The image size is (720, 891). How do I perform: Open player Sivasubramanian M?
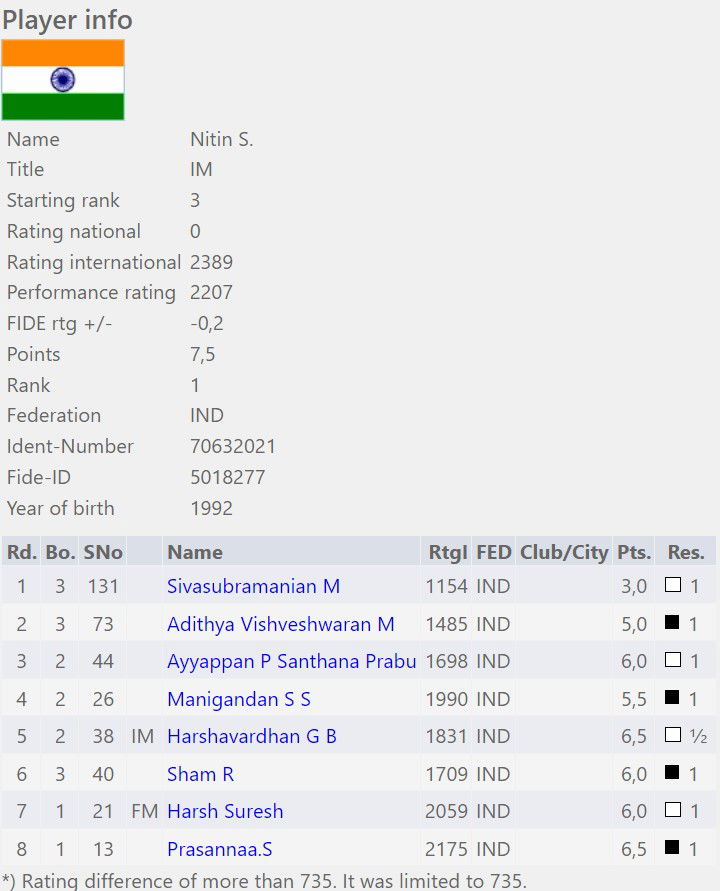253,586
